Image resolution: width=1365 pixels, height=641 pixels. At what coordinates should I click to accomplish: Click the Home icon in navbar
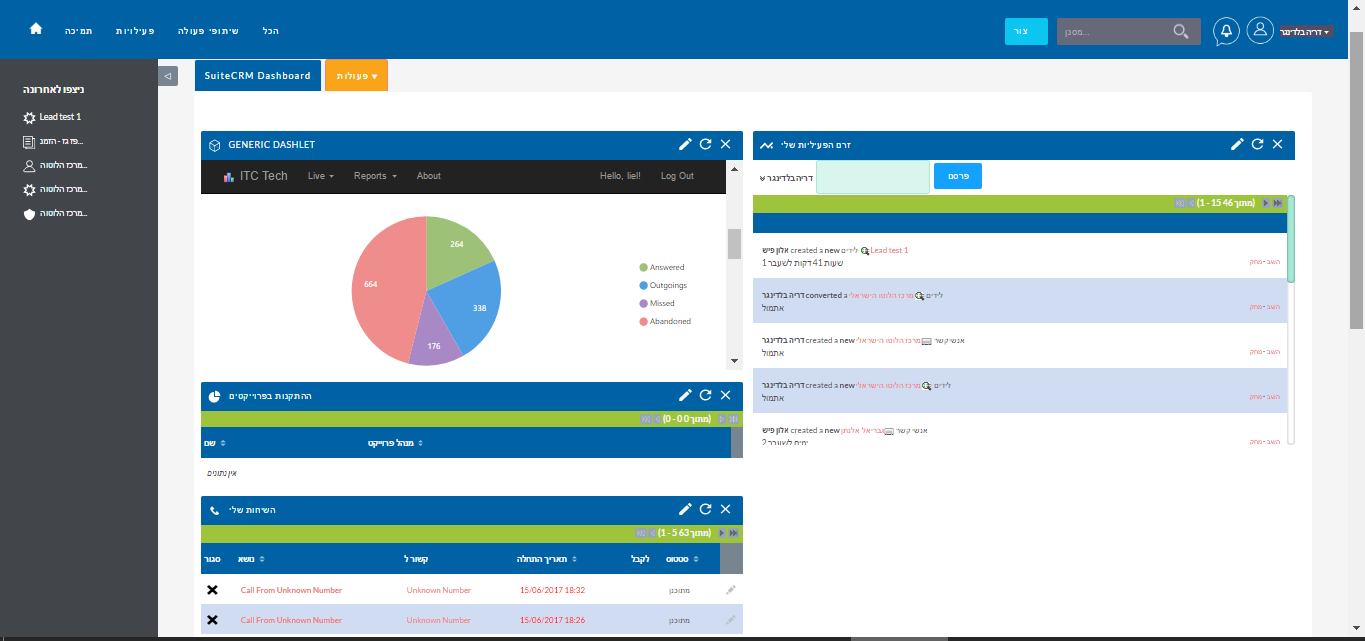click(36, 30)
